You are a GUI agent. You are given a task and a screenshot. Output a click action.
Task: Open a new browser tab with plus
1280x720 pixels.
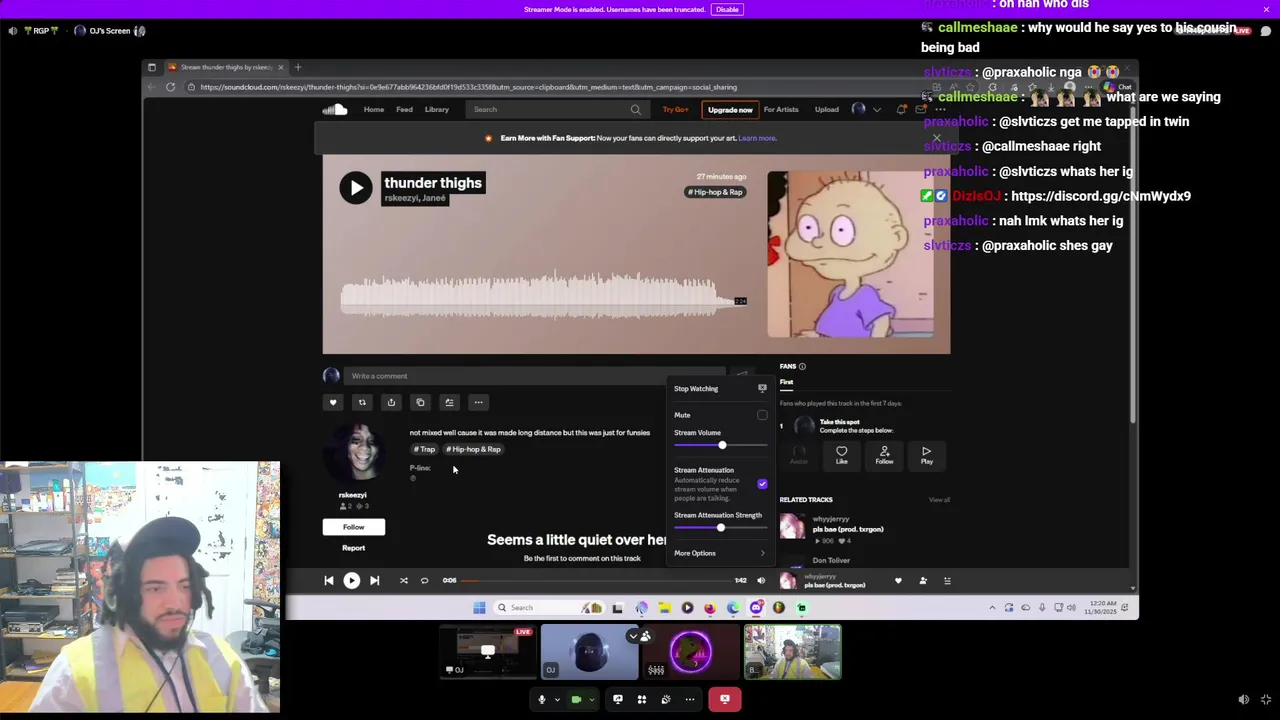coord(297,67)
